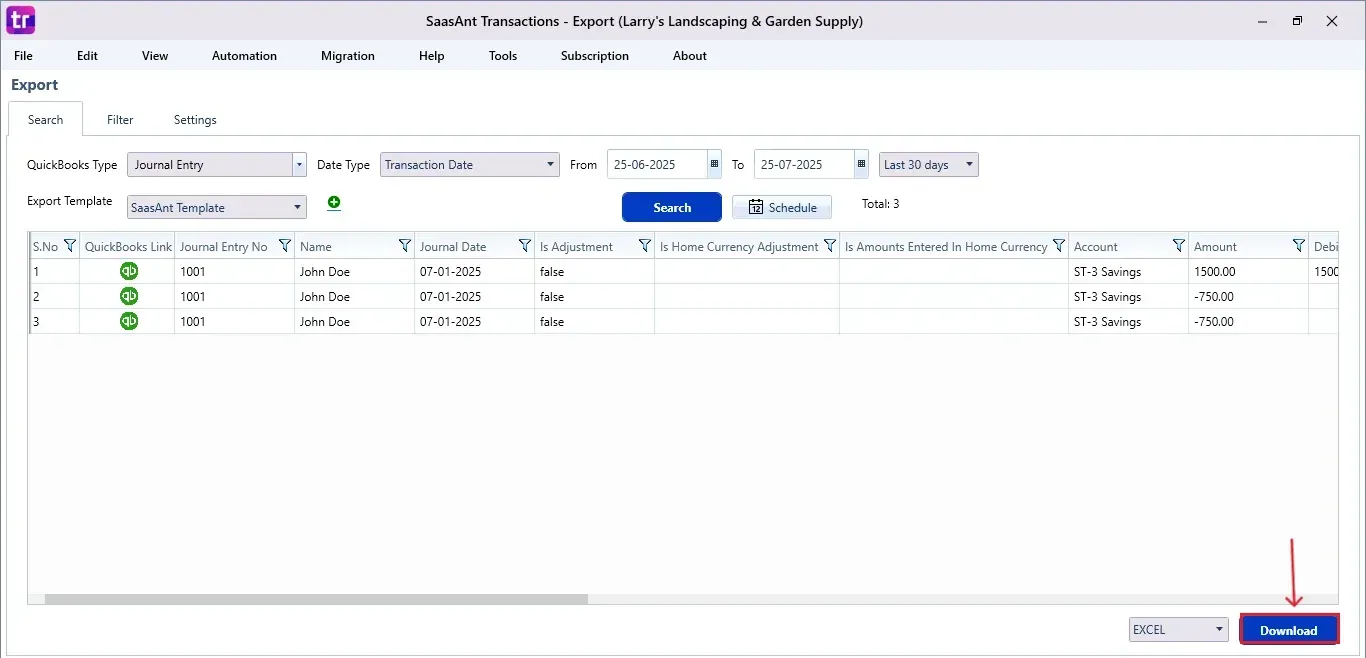Open QuickBooks link icon in row 3
The height and width of the screenshot is (658, 1366).
click(x=128, y=321)
